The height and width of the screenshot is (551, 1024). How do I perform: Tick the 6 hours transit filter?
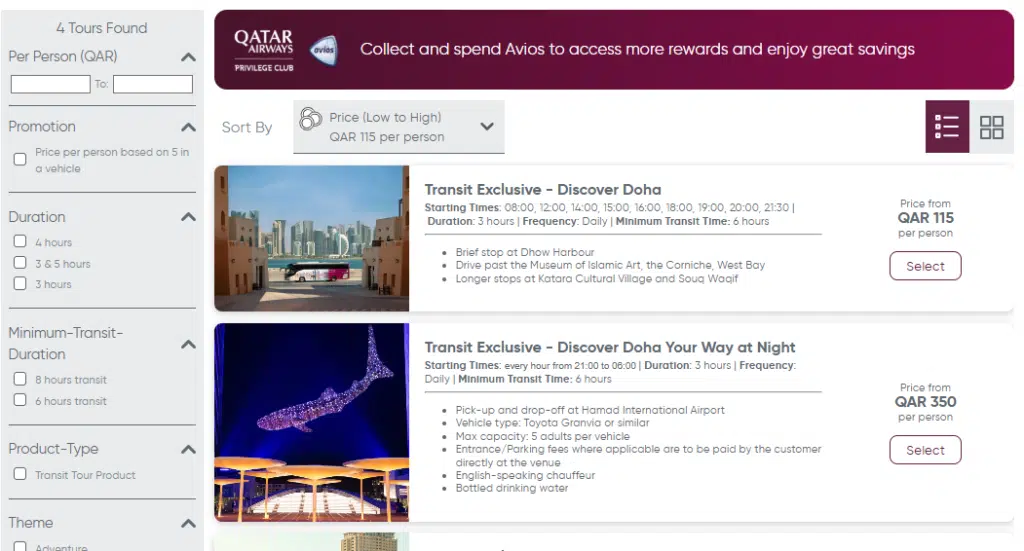pos(20,400)
